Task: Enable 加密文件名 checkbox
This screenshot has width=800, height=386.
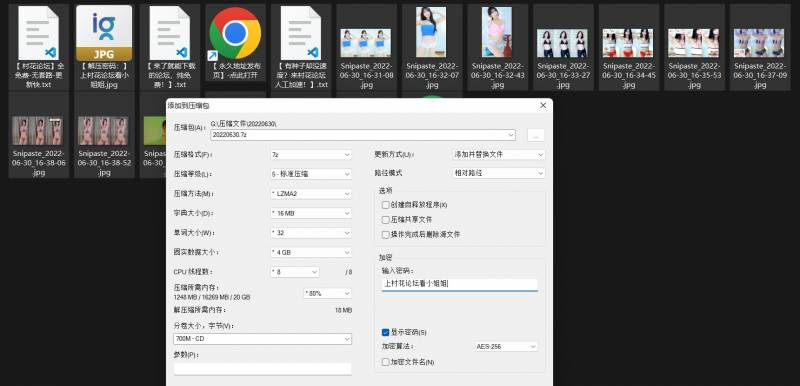Action: pyautogui.click(x=386, y=362)
